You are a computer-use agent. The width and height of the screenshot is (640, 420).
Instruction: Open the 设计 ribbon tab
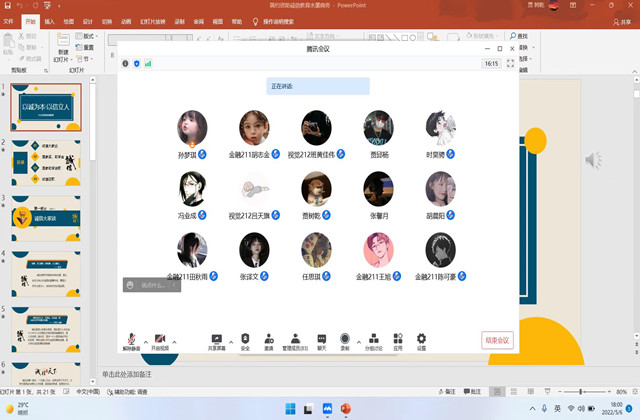(x=88, y=20)
